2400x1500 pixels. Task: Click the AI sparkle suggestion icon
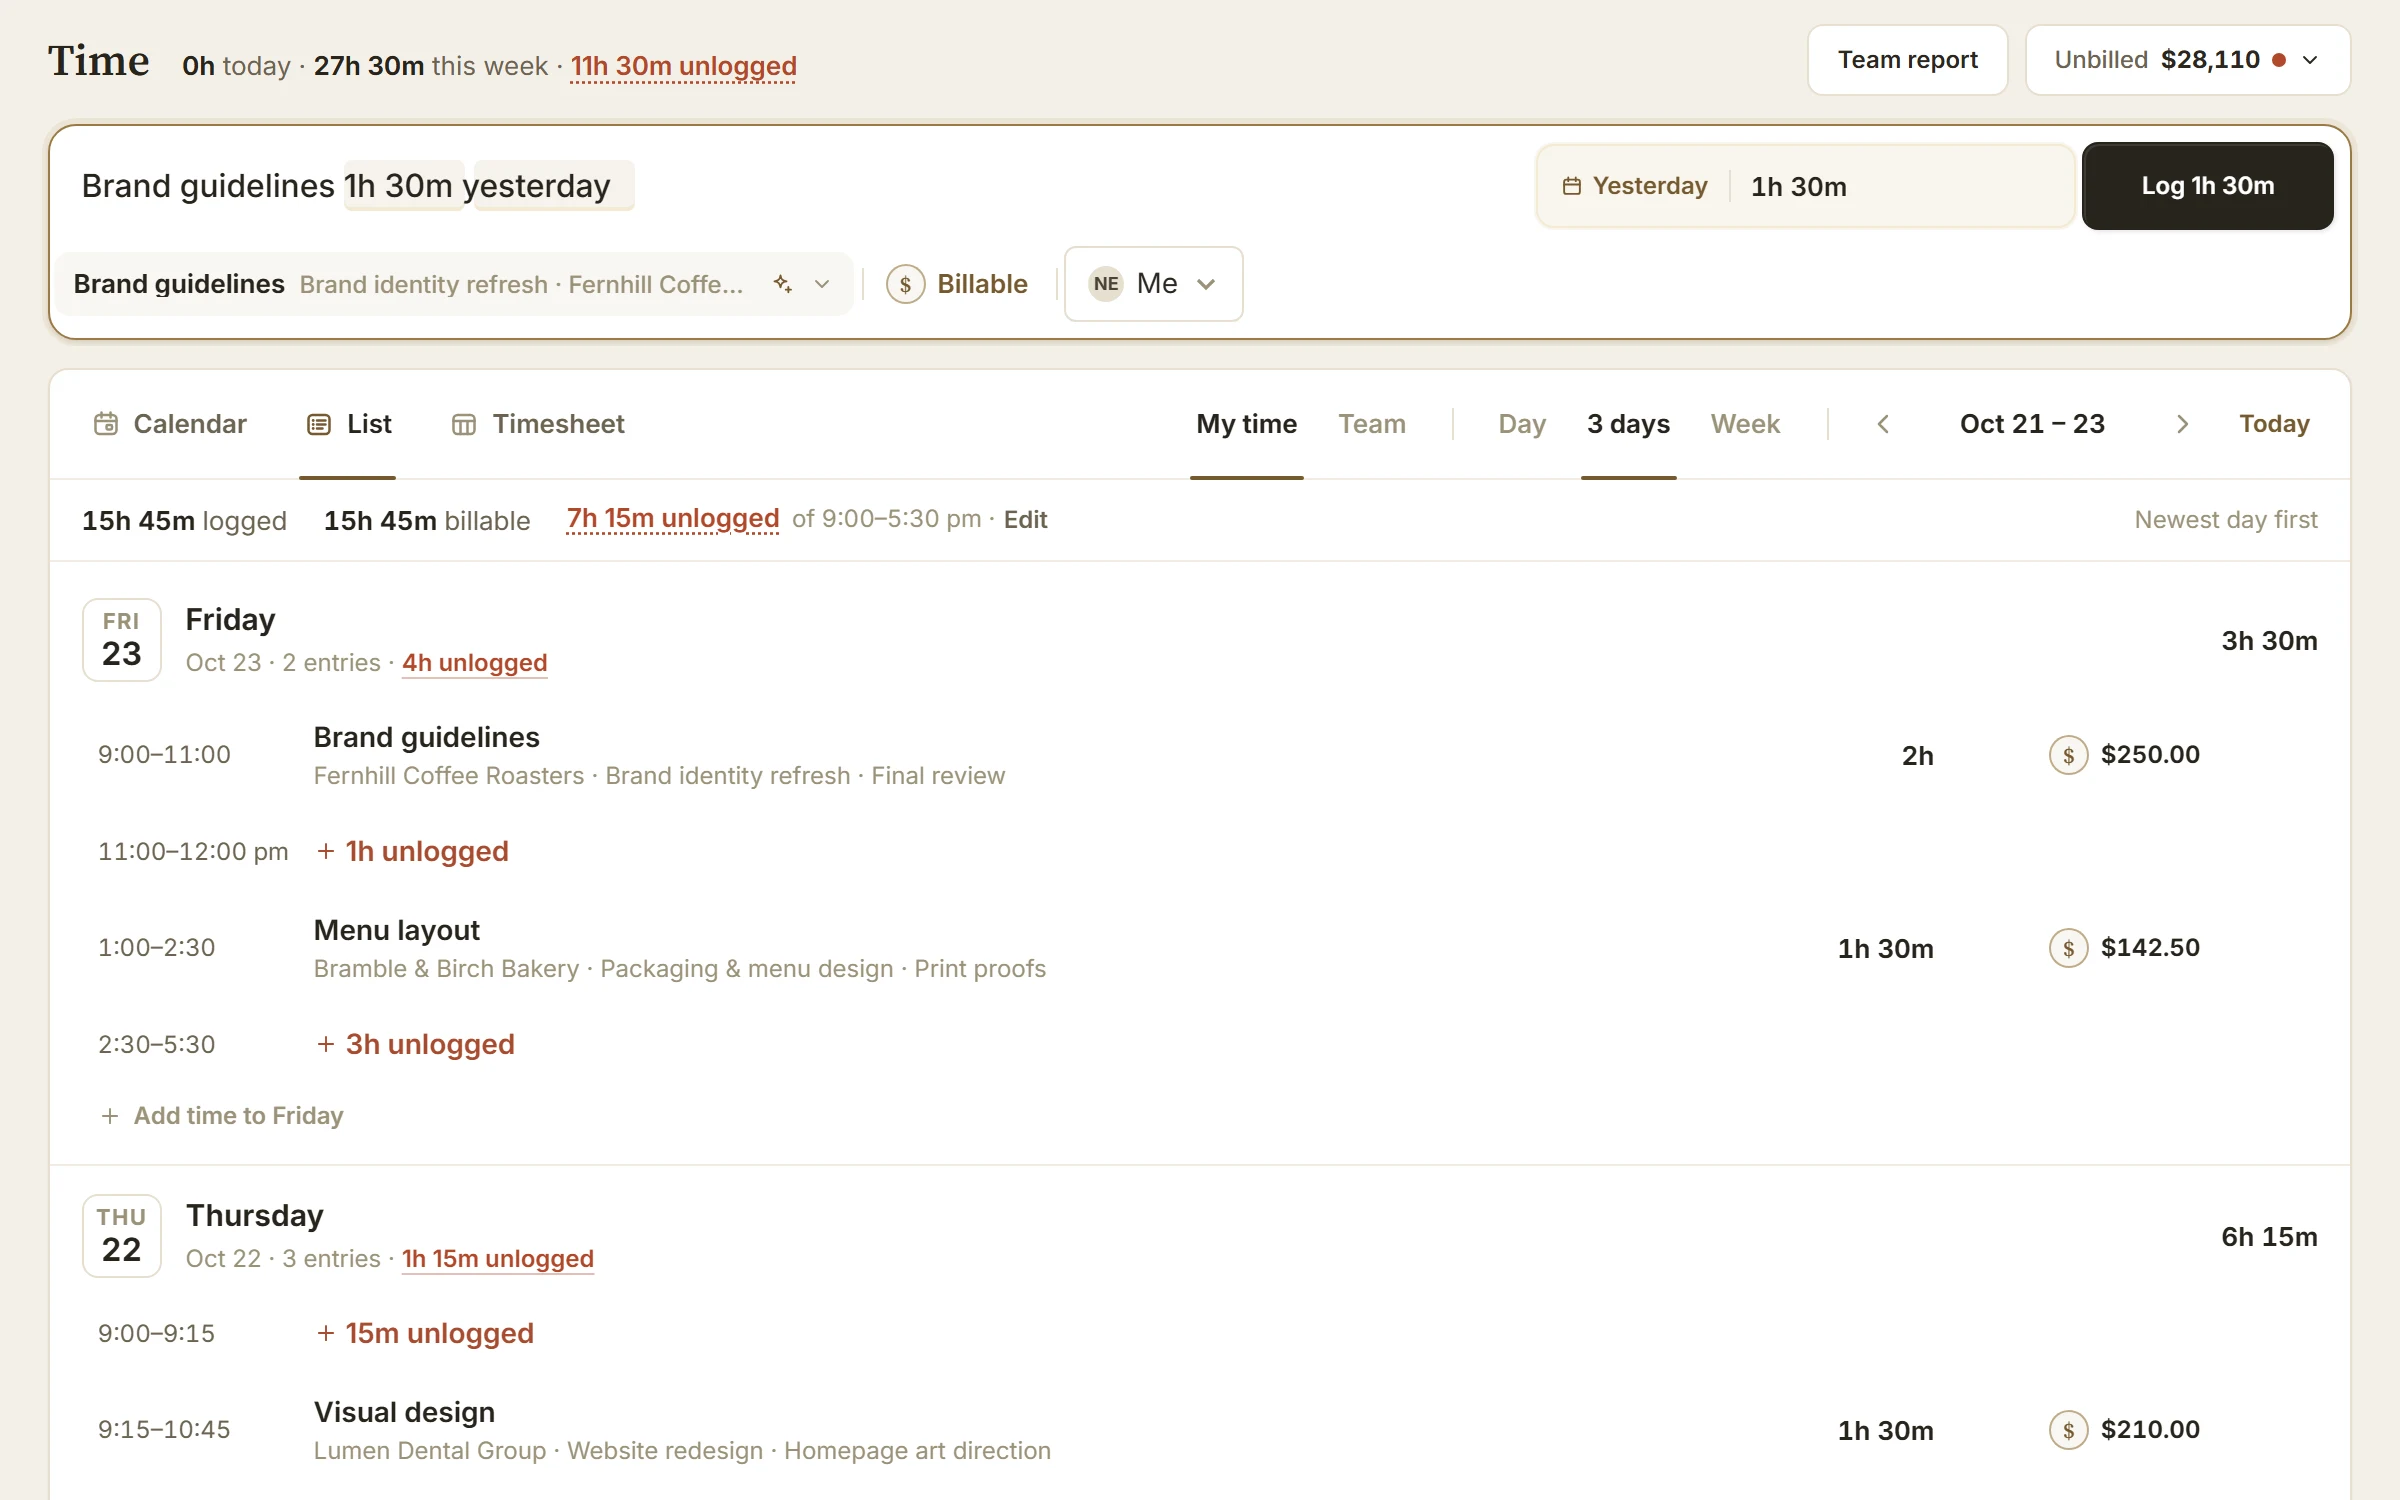783,284
